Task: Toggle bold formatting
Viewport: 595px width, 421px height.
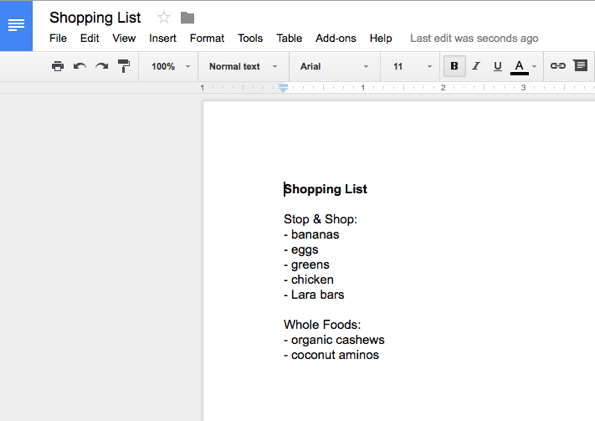Action: click(454, 66)
